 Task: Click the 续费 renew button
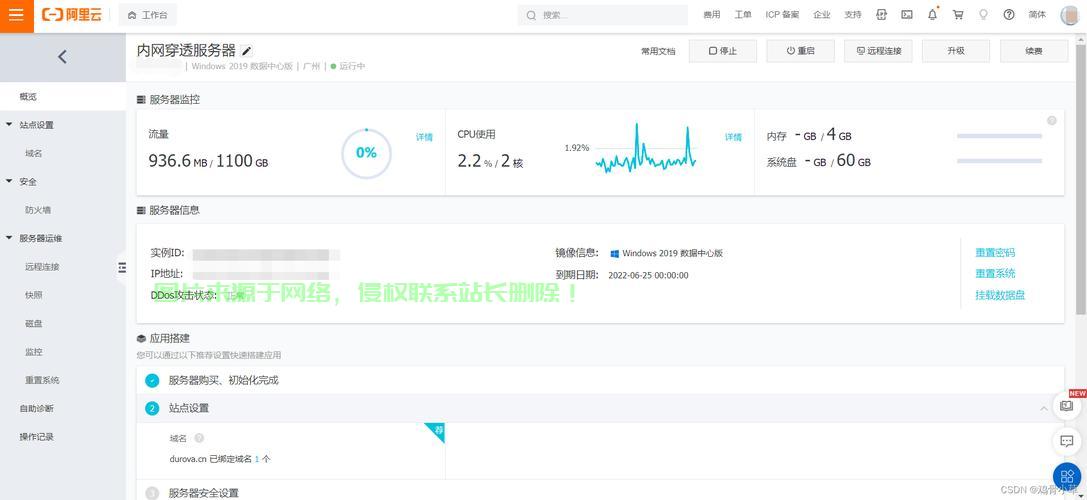click(1034, 51)
